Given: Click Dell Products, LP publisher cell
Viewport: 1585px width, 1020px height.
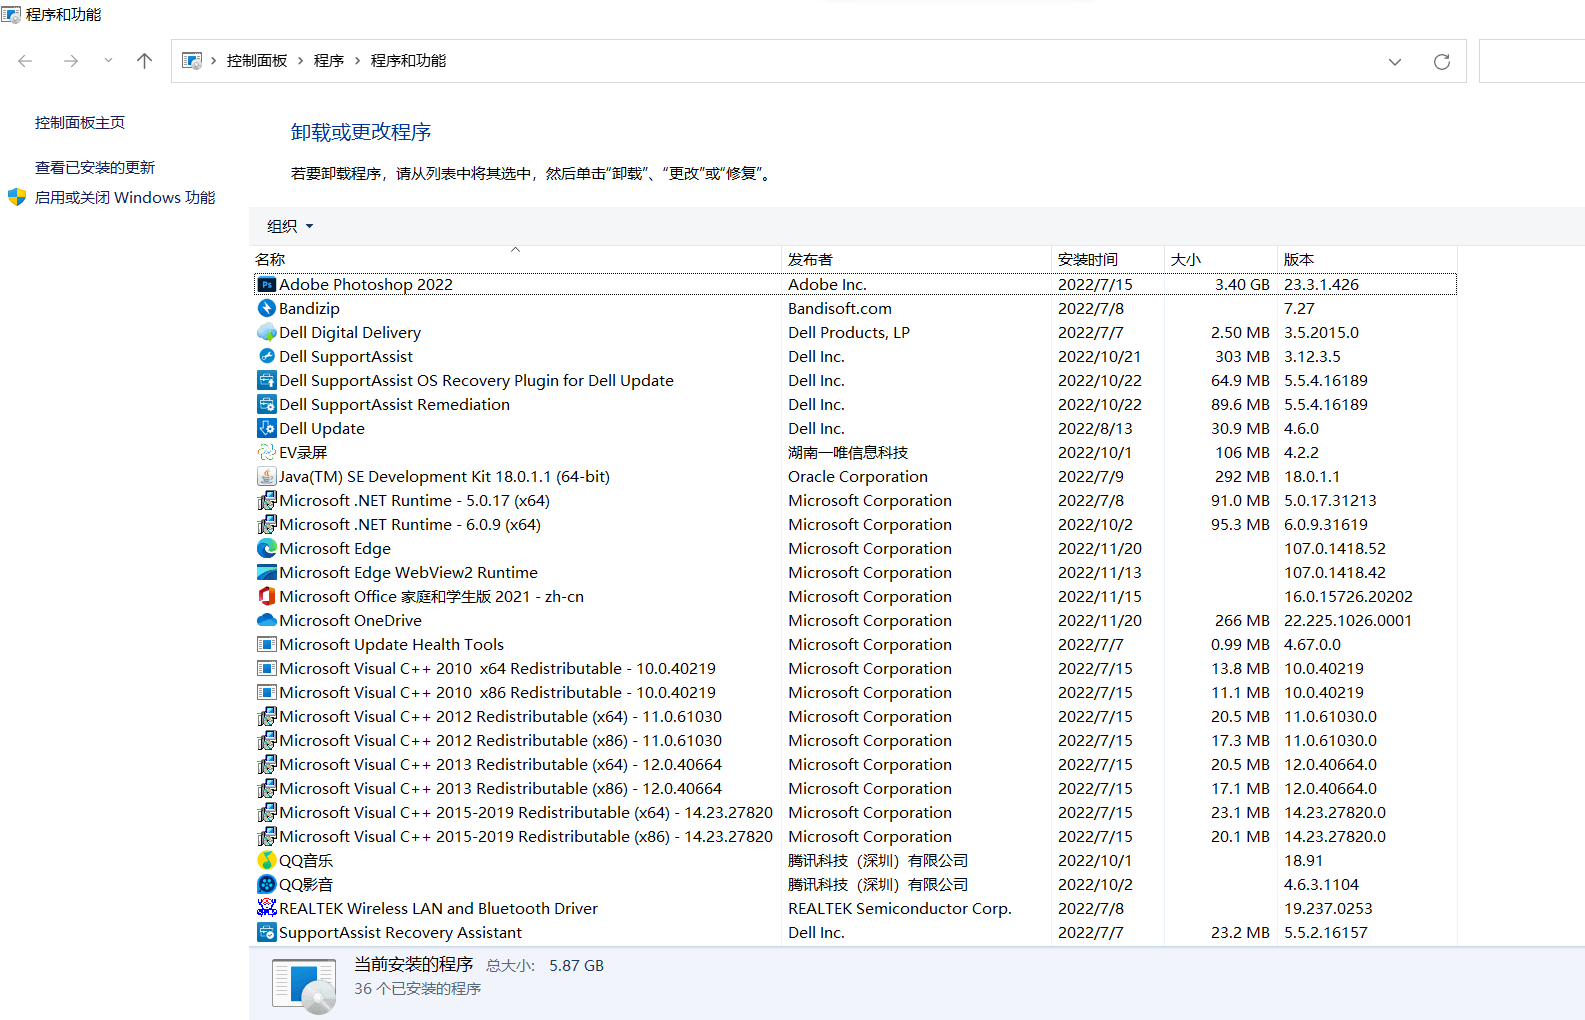Looking at the screenshot, I should [849, 333].
